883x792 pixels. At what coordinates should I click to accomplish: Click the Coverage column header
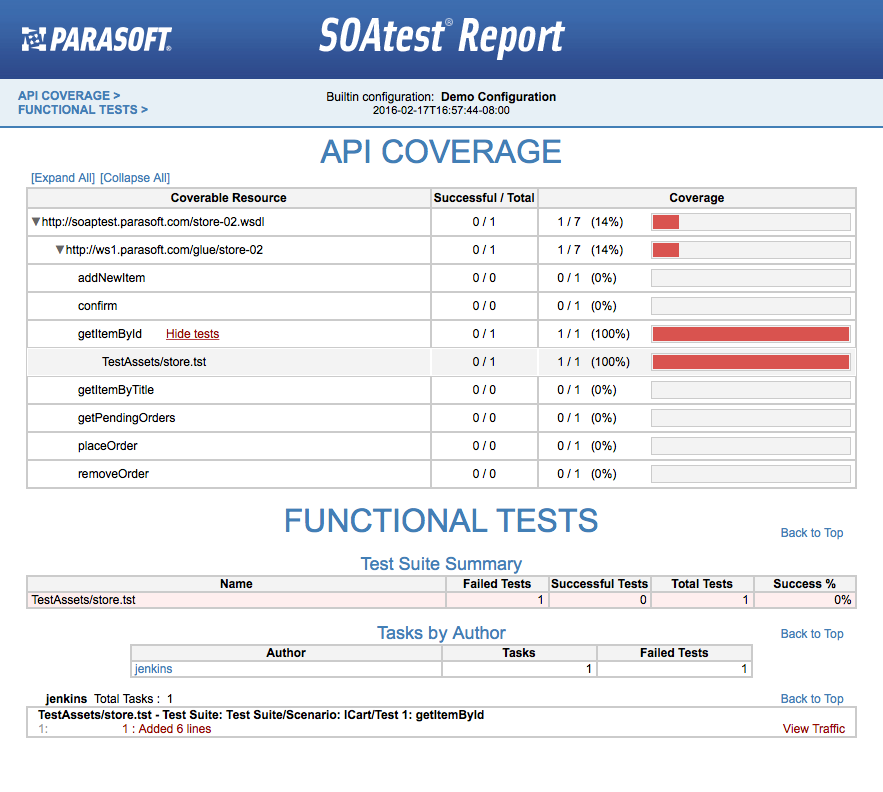[697, 198]
